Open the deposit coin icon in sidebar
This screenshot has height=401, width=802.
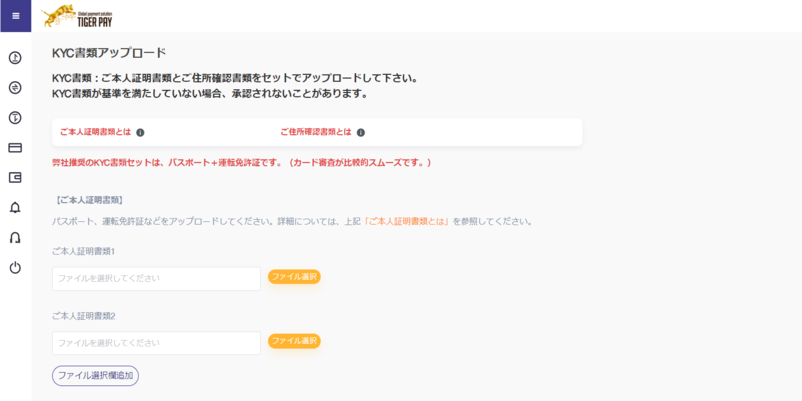[15, 58]
